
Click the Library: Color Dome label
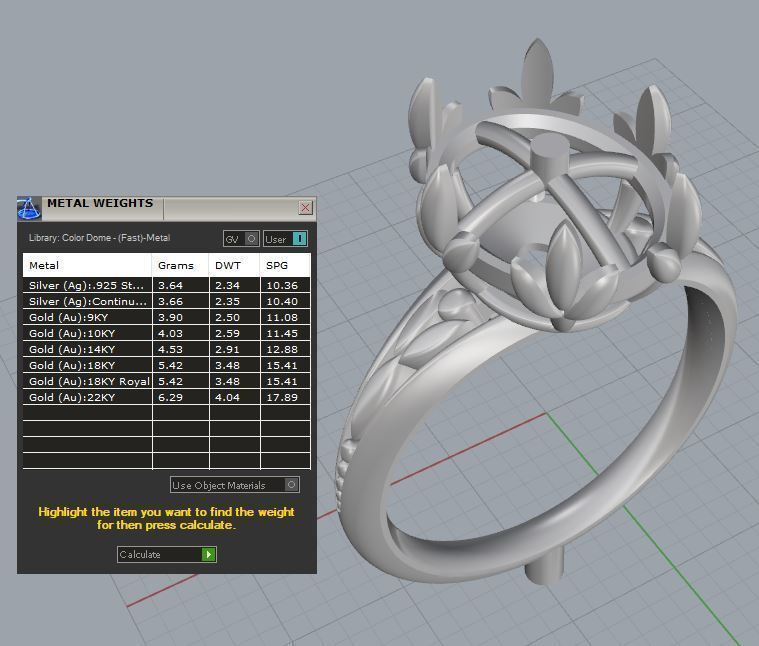tap(99, 238)
